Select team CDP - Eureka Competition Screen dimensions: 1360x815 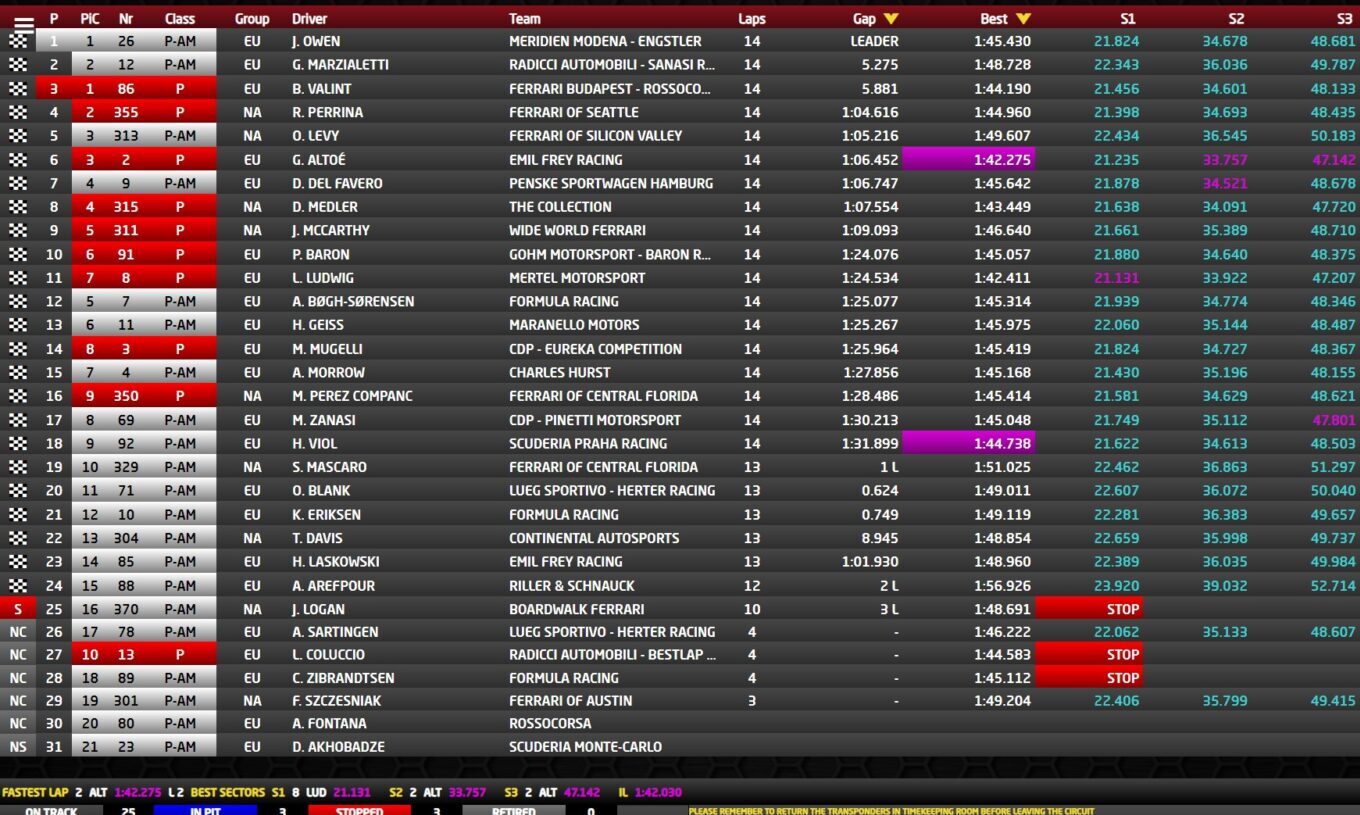click(x=595, y=349)
